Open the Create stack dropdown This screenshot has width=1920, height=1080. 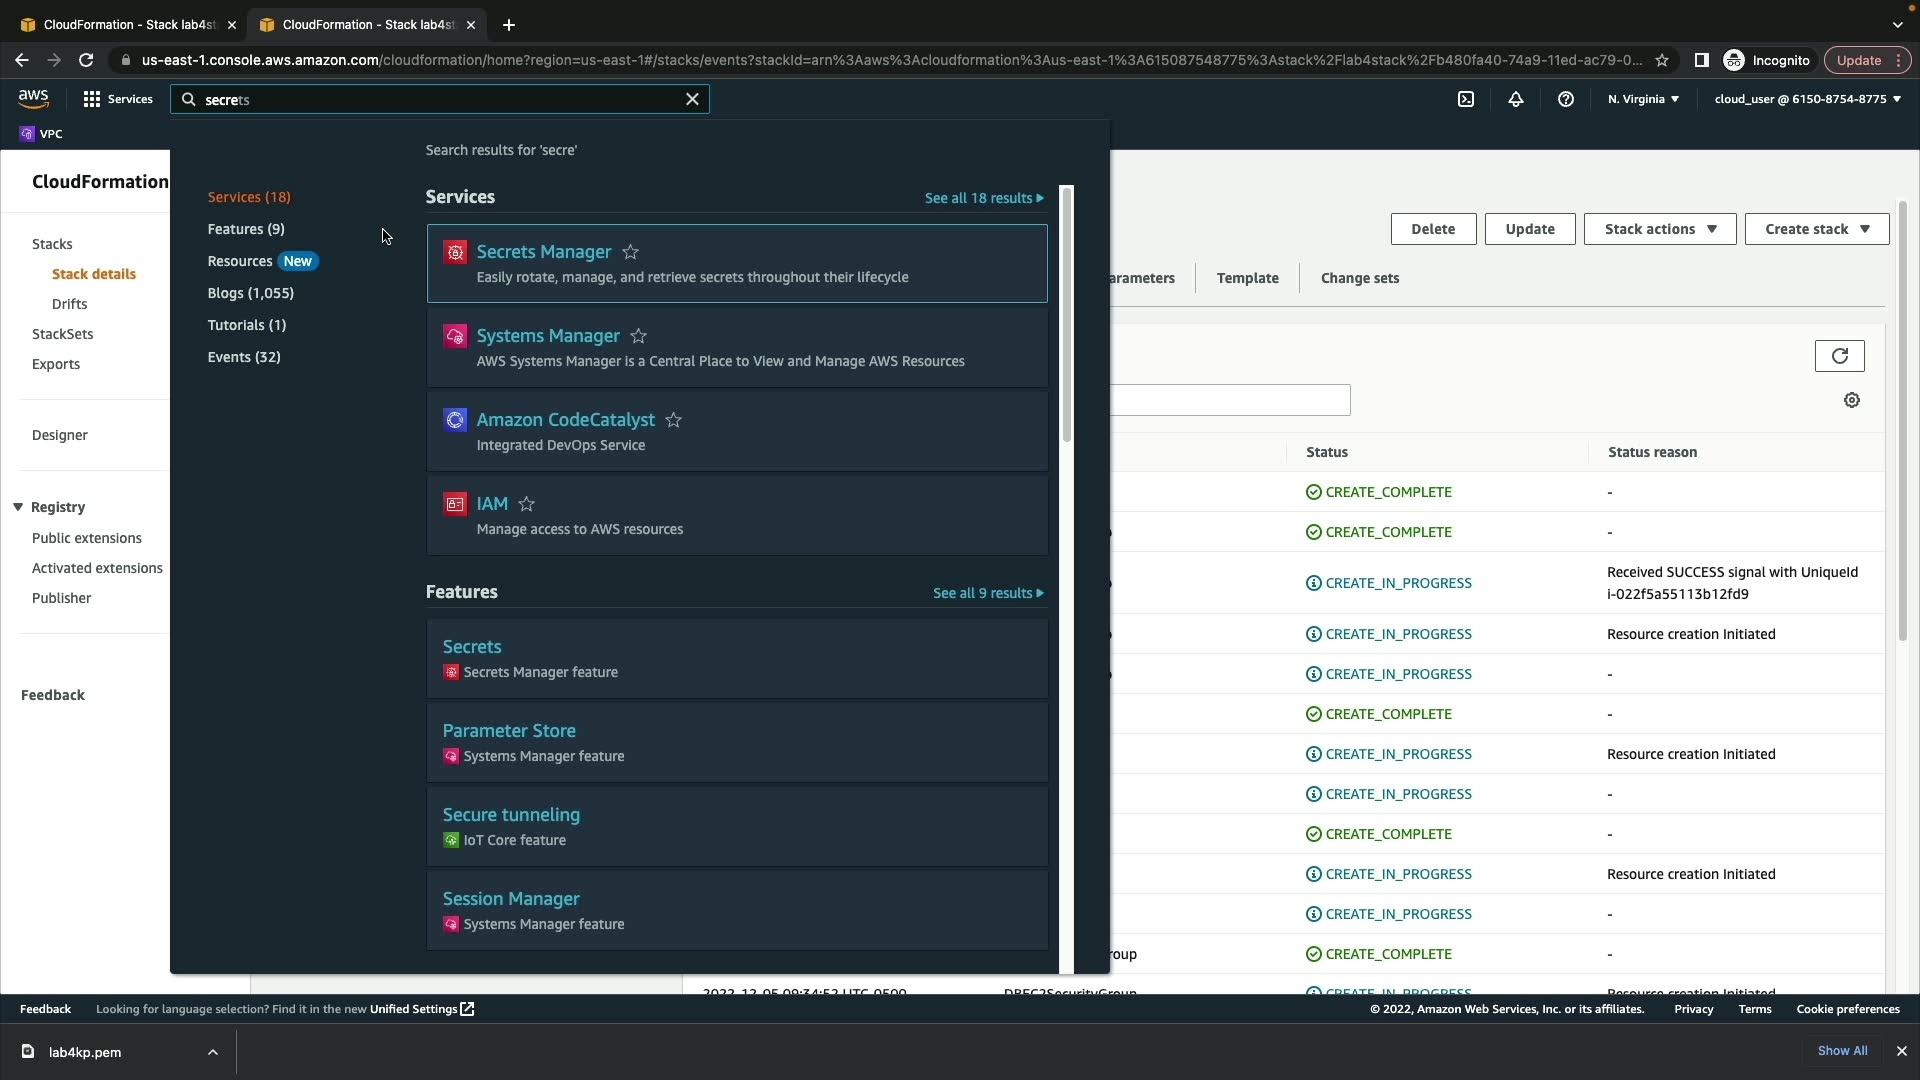[1816, 229]
